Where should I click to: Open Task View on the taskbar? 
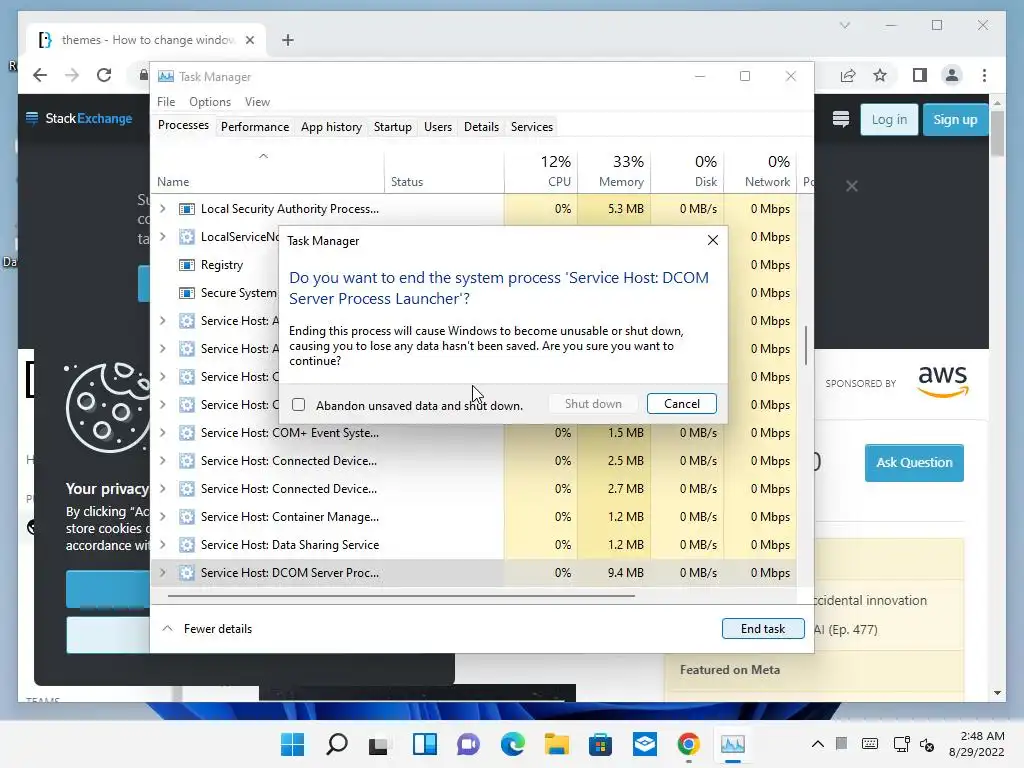(x=379, y=744)
